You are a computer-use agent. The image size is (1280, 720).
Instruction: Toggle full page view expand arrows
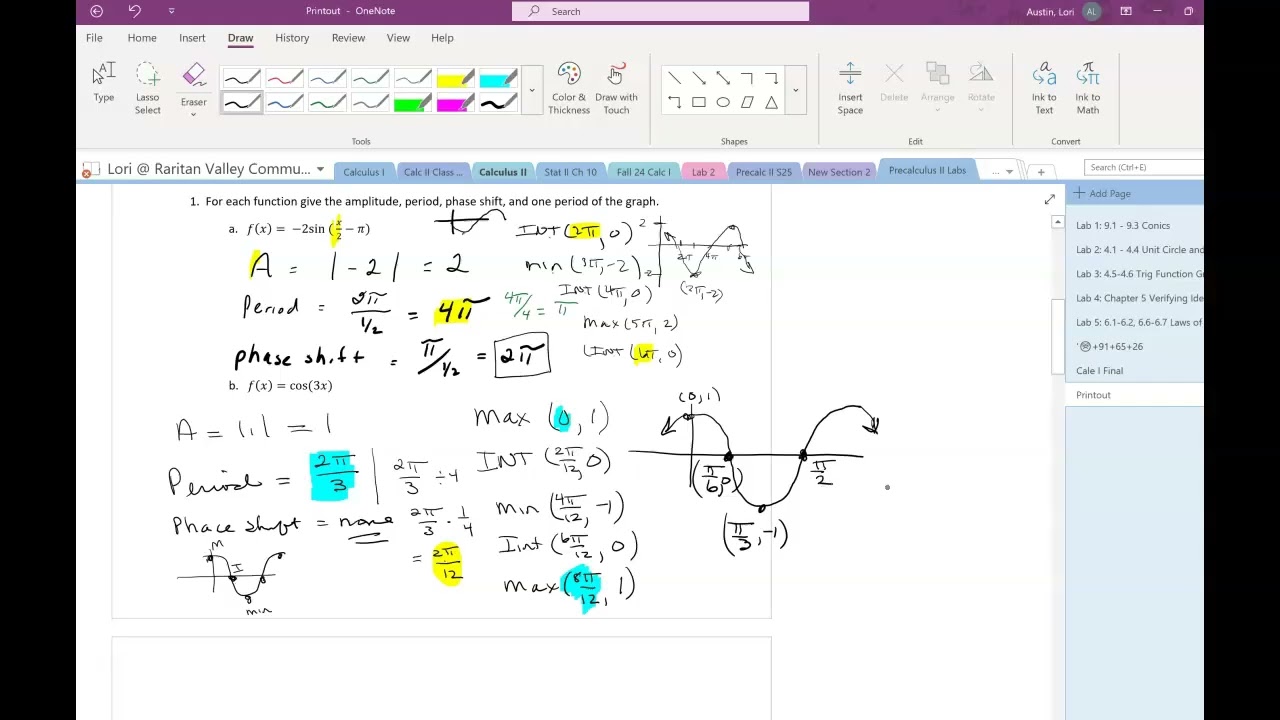pos(1049,200)
